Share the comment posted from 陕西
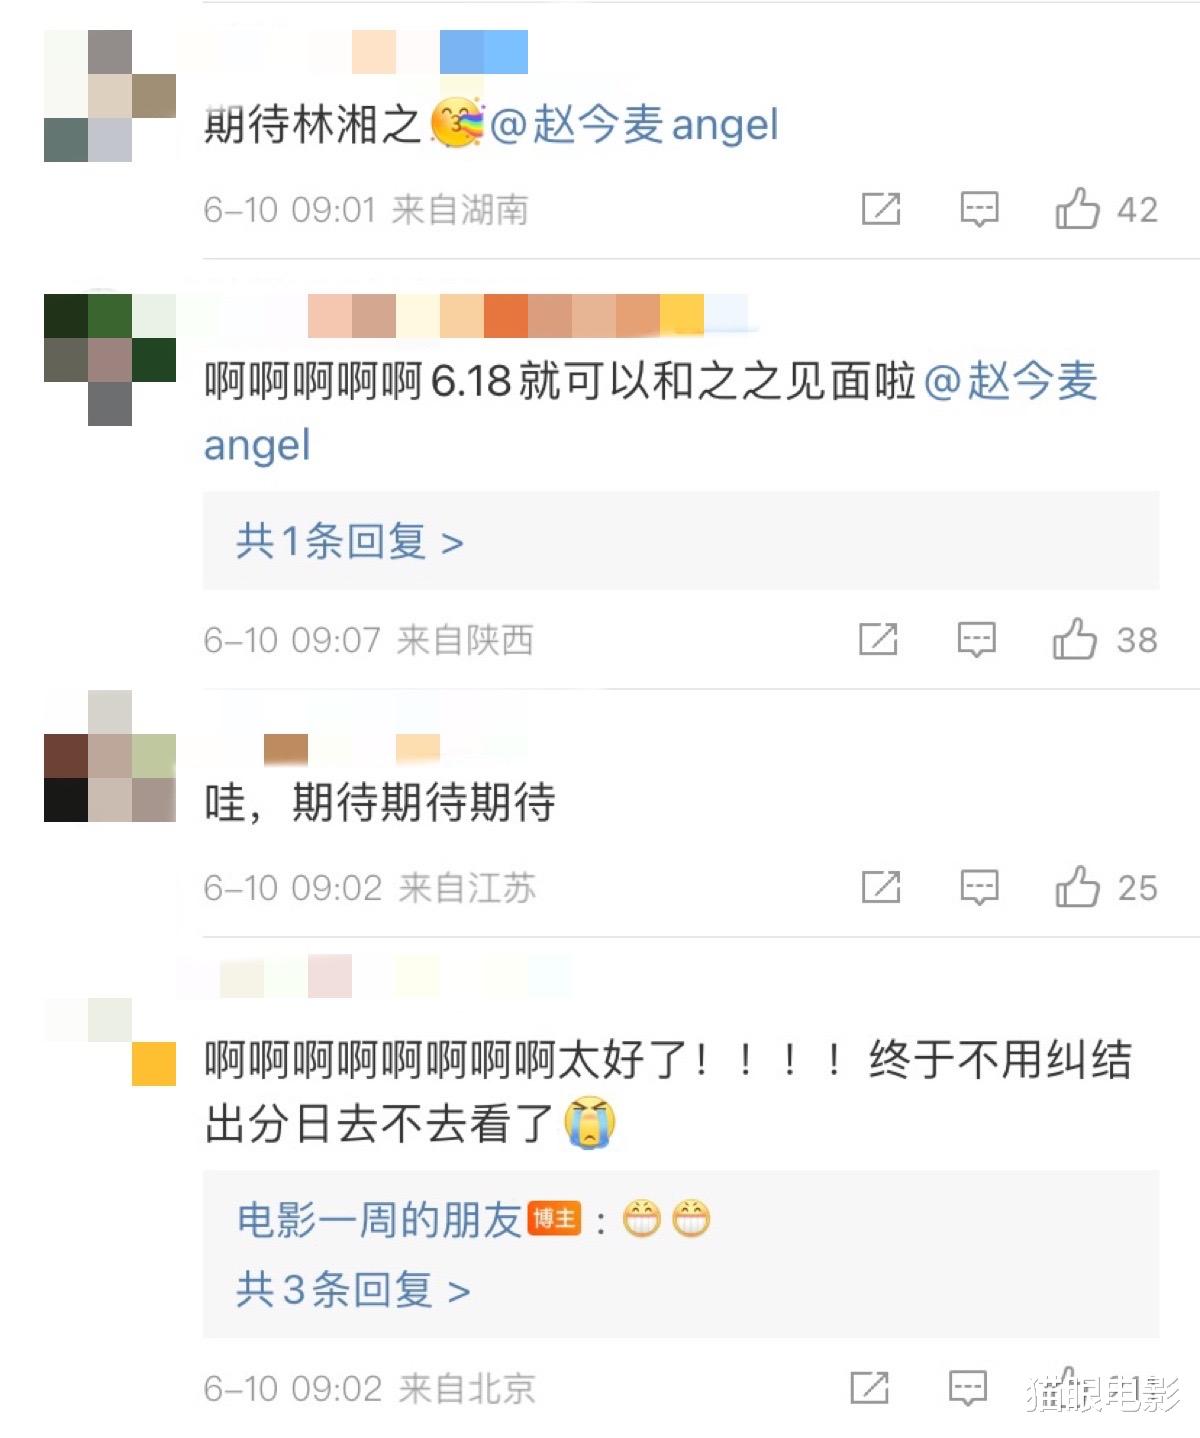This screenshot has height=1438, width=1200. tap(878, 639)
